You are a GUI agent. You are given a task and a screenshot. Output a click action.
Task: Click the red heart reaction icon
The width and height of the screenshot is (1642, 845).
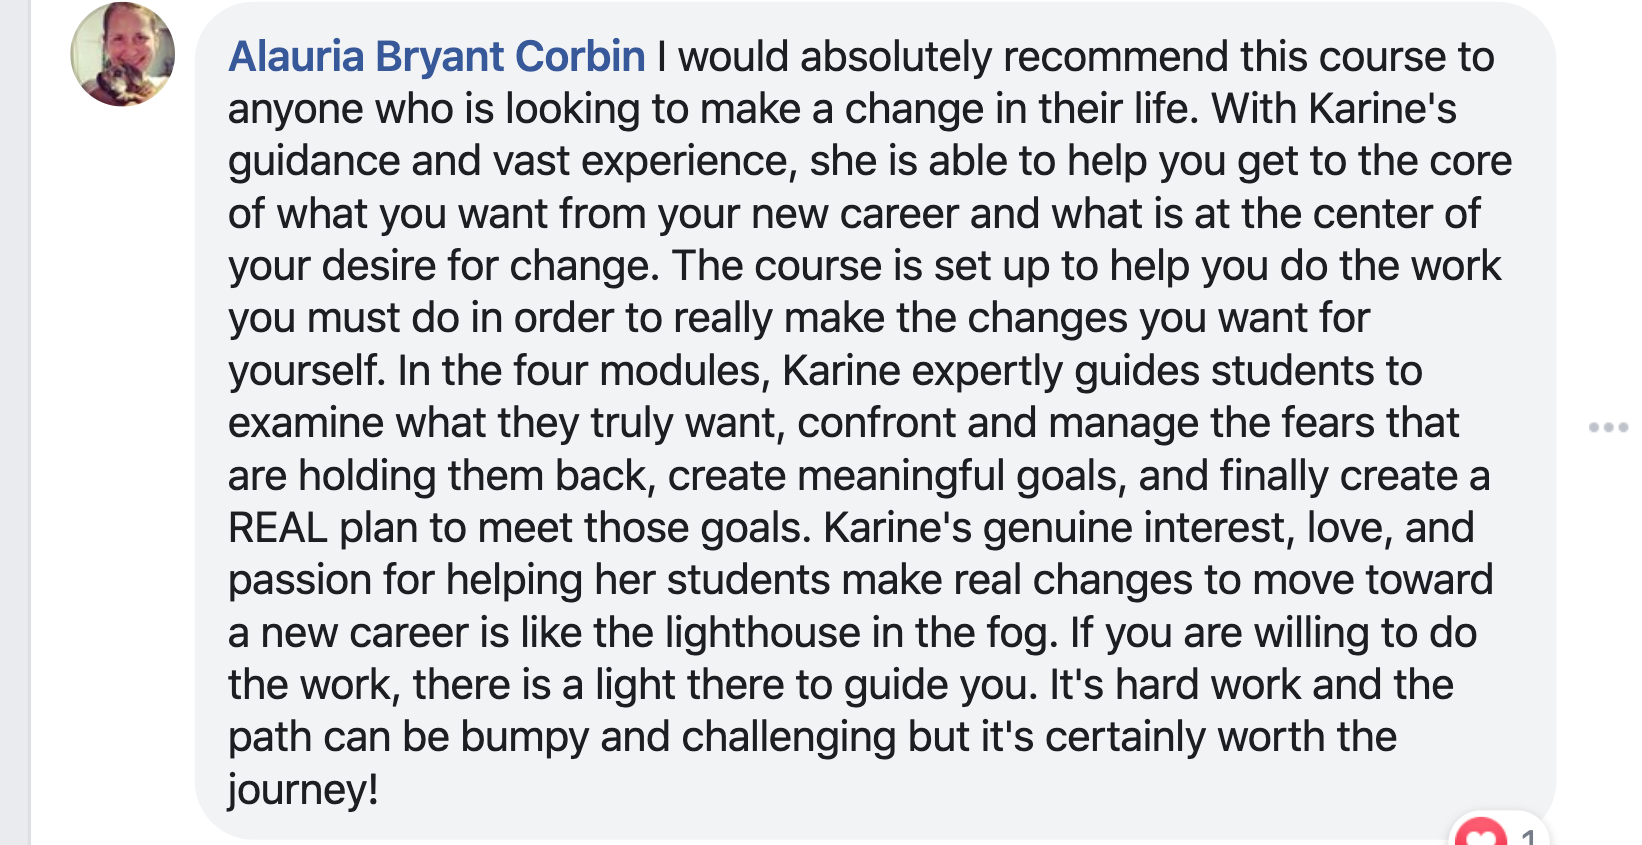[x=1481, y=833]
